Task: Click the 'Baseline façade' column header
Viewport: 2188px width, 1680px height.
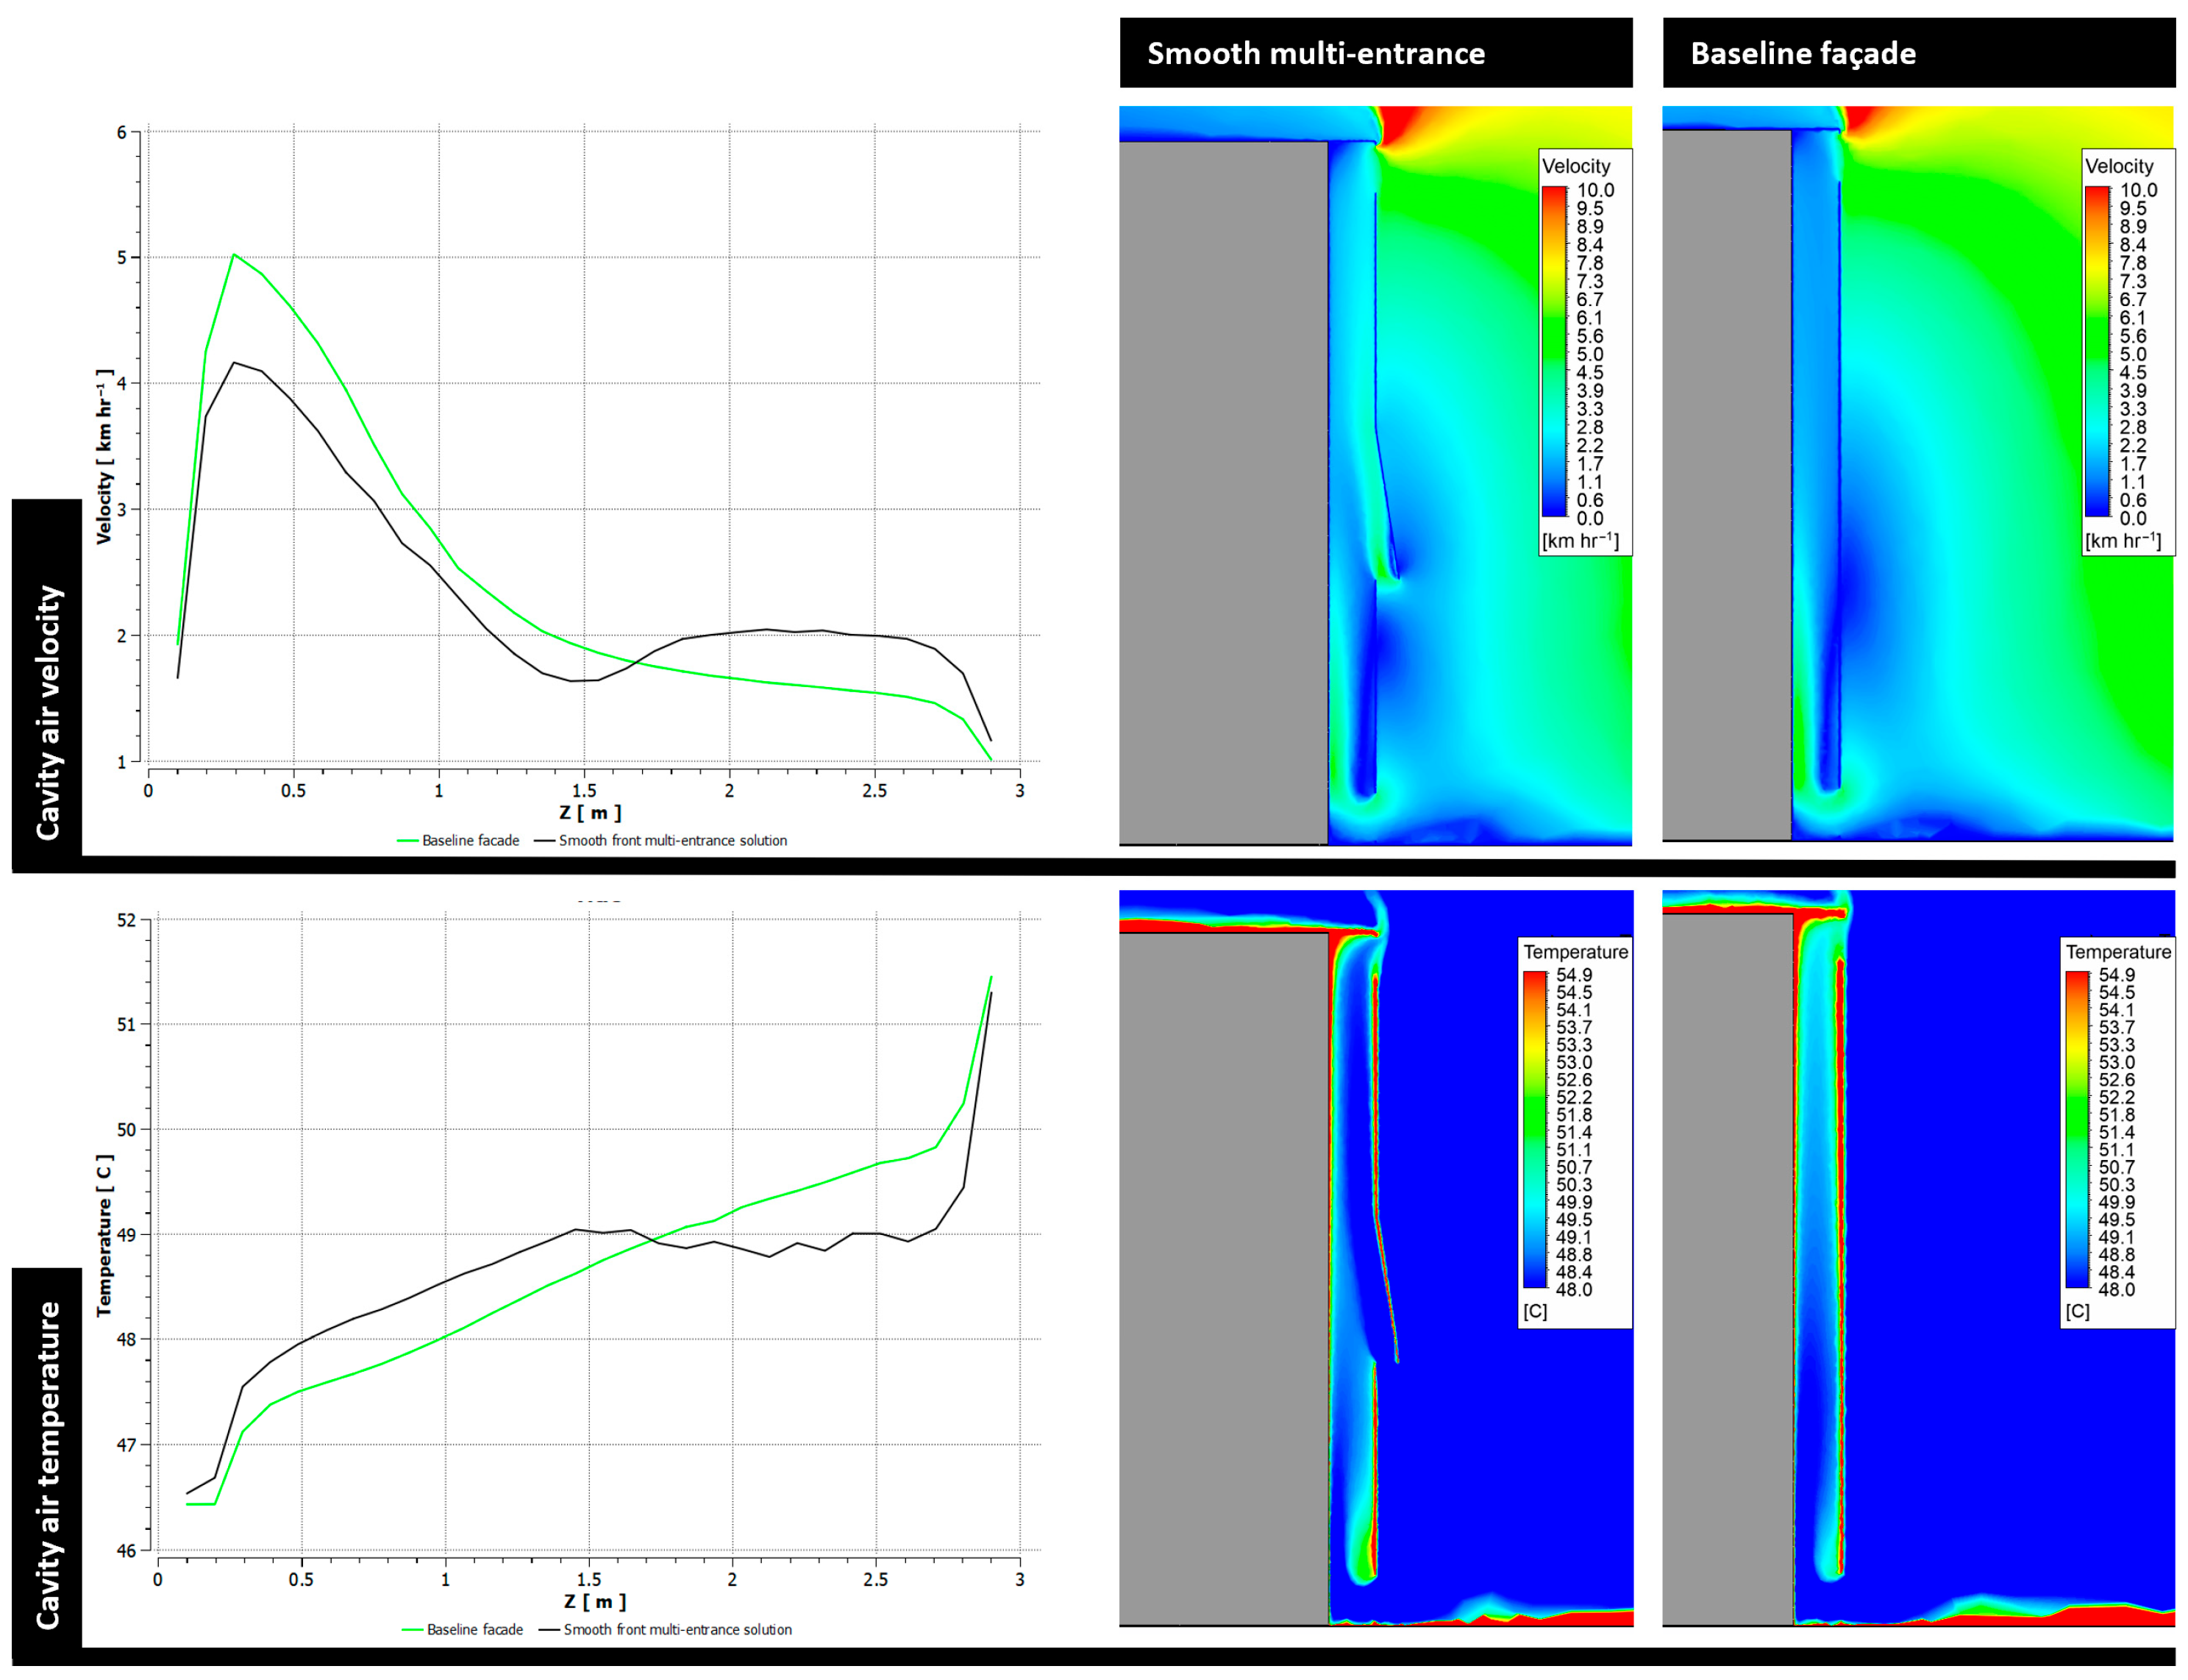Action: click(1918, 53)
